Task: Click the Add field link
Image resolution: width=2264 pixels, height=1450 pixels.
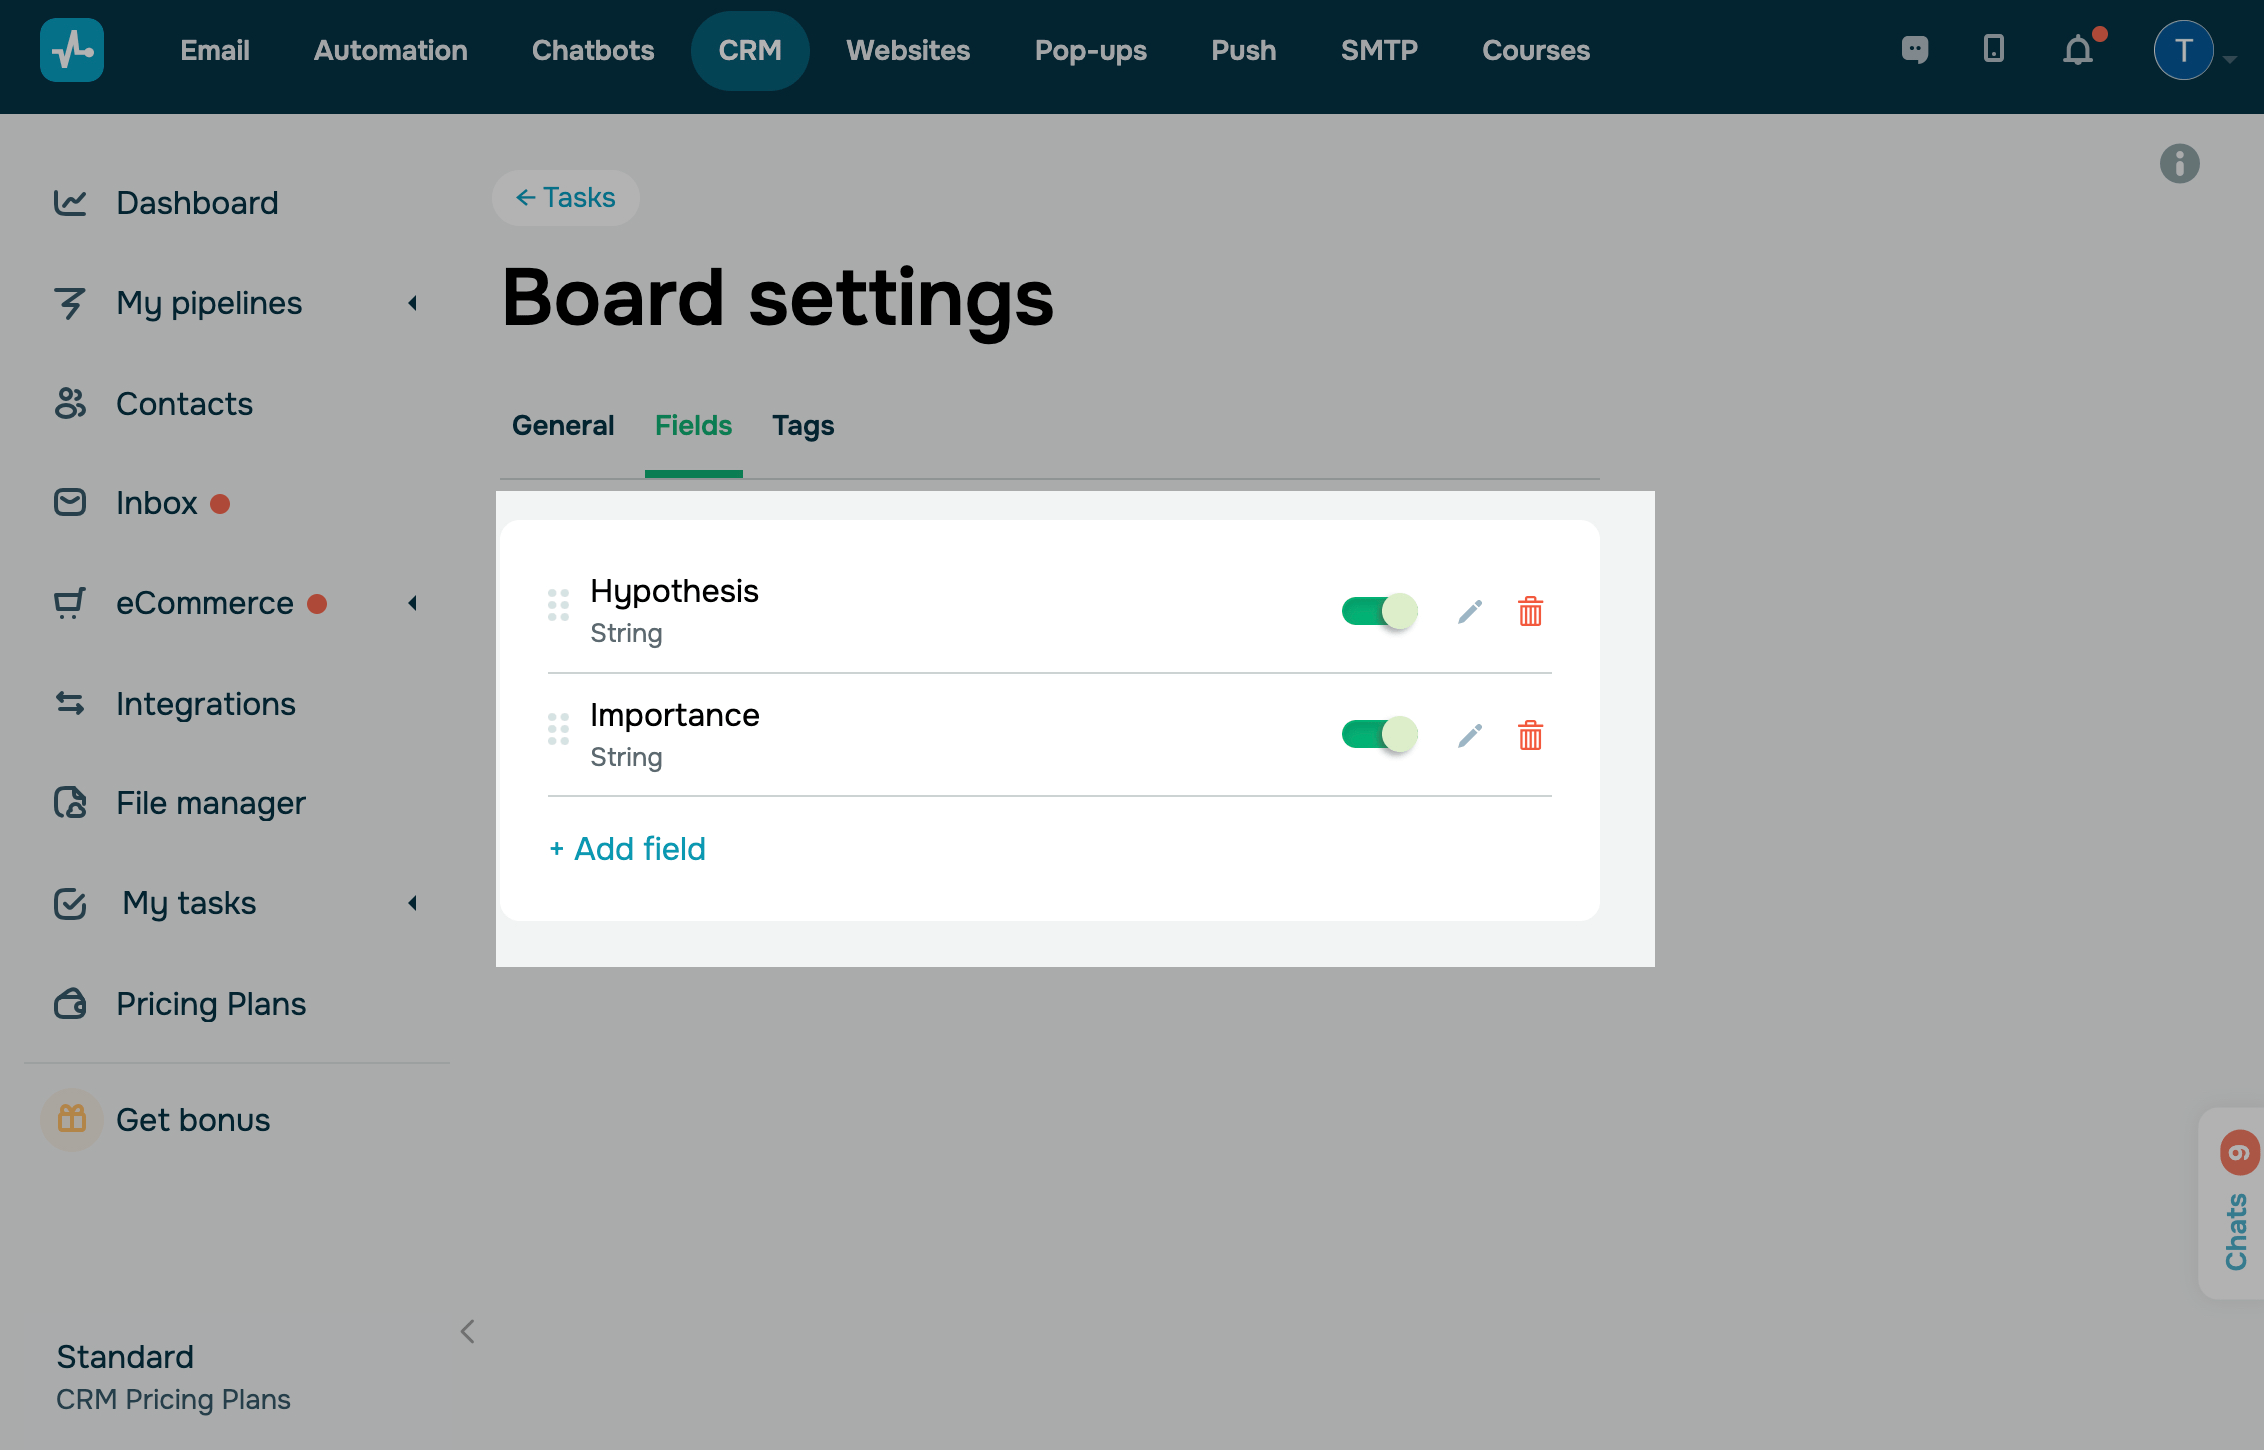Action: pos(628,849)
